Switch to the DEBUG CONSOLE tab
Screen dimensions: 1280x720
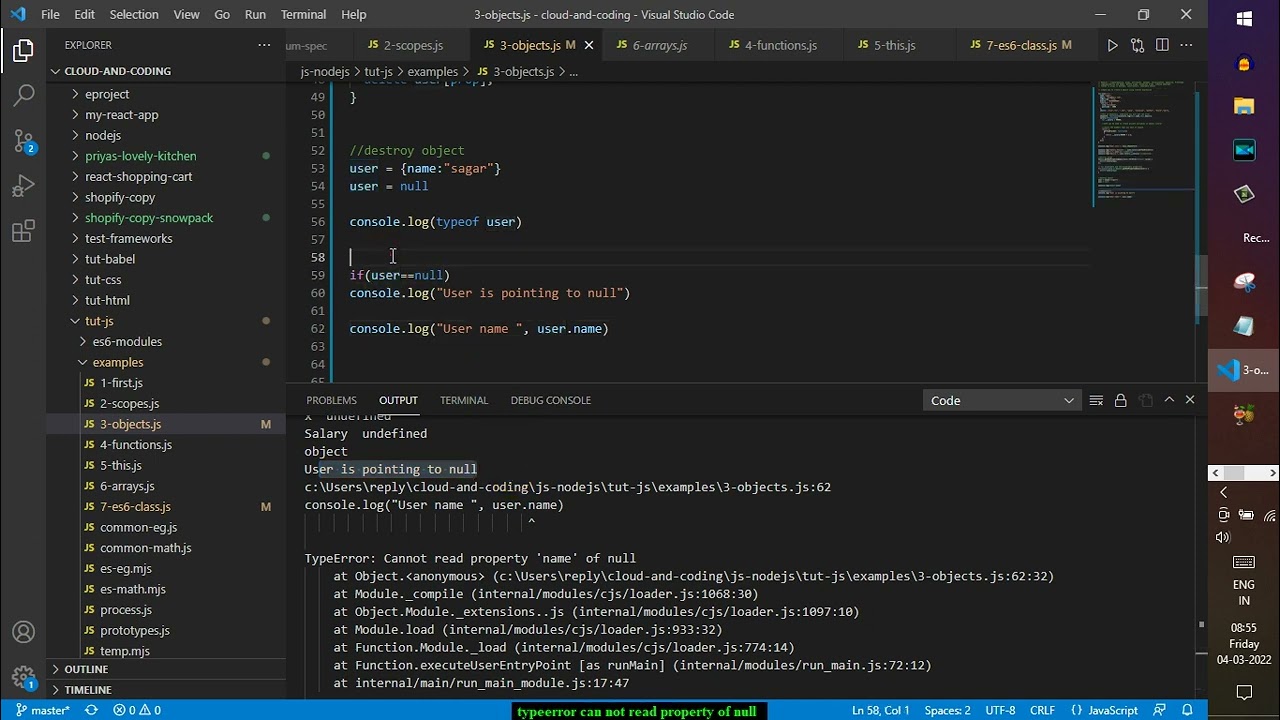point(551,400)
